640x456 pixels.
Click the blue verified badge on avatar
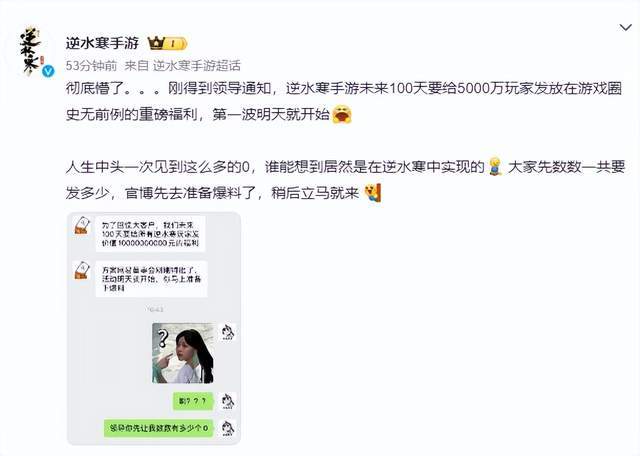click(x=49, y=71)
